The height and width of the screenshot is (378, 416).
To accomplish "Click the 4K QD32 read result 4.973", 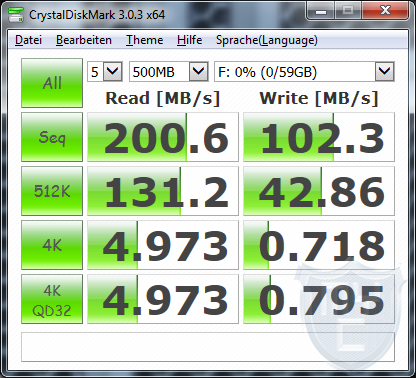I will pyautogui.click(x=163, y=299).
